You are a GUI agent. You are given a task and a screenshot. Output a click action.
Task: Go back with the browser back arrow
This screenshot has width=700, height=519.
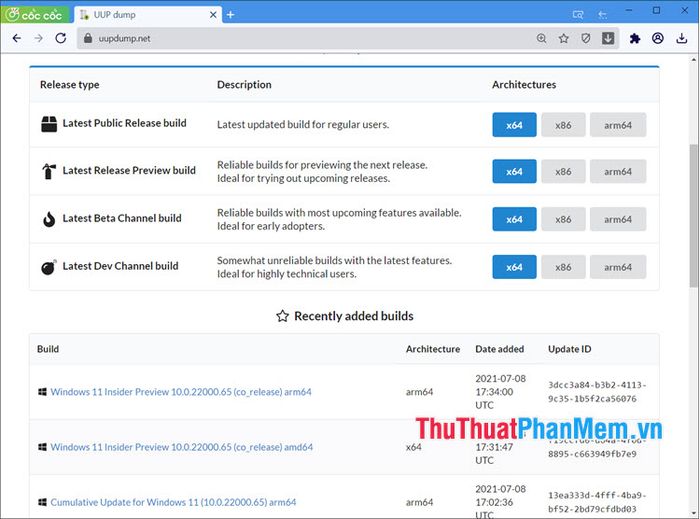coord(17,38)
